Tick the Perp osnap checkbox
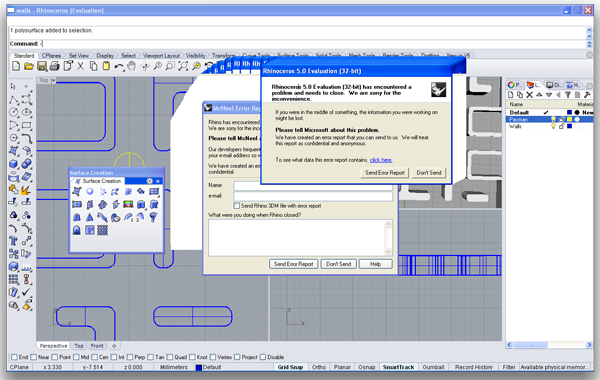This screenshot has height=380, width=600. pyautogui.click(x=129, y=357)
